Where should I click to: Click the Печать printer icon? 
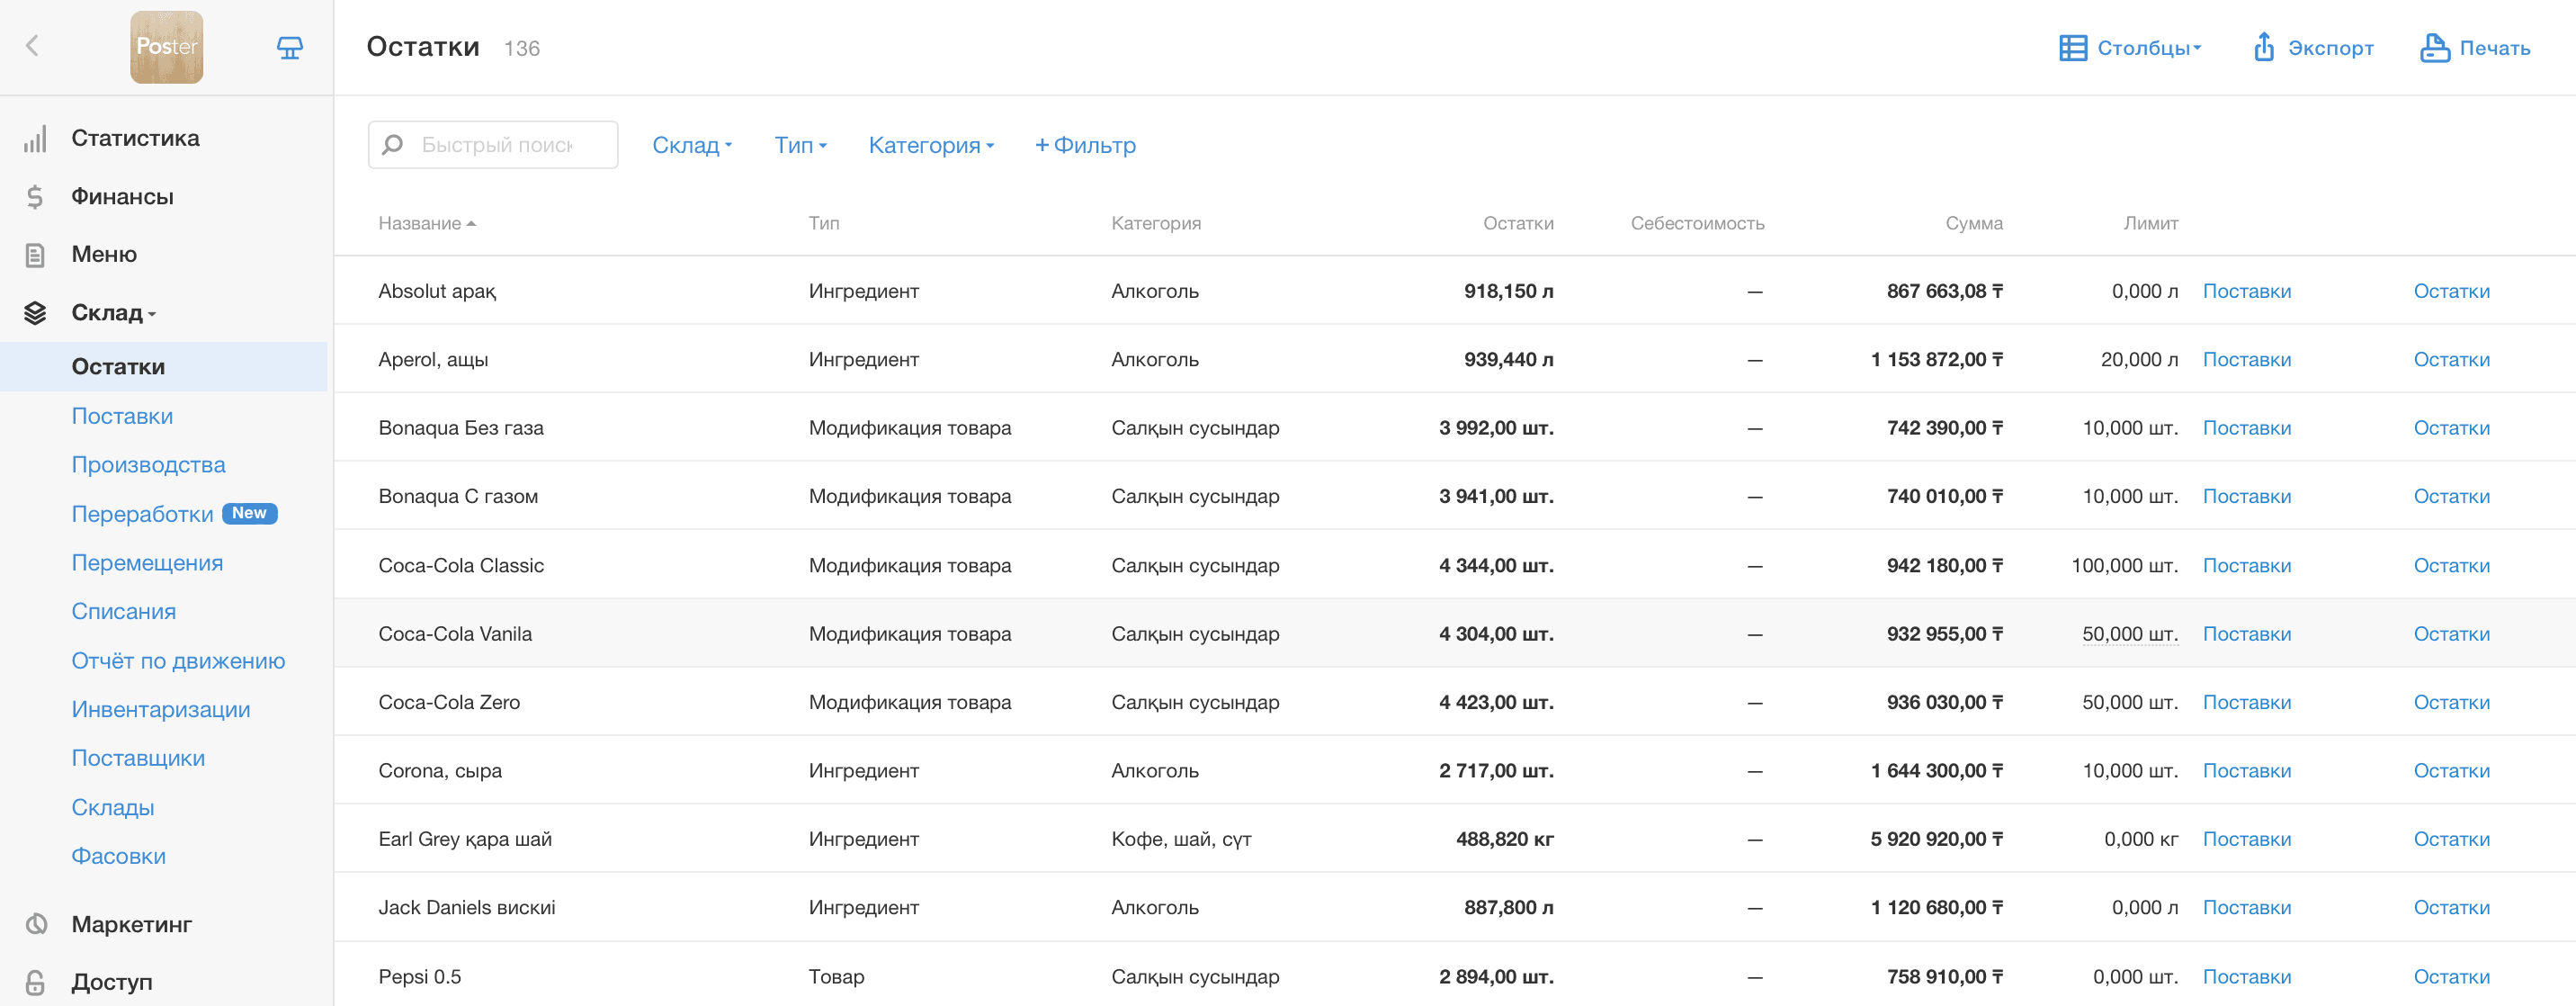click(2435, 48)
